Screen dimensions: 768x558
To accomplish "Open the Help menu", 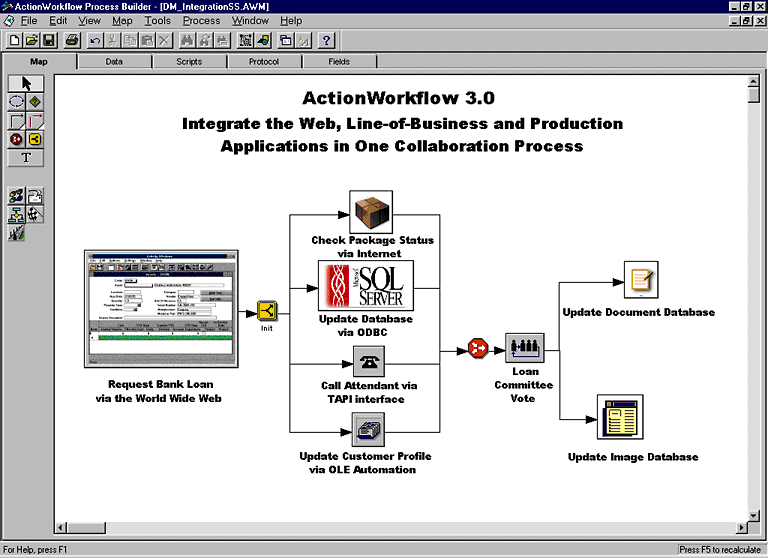I will (x=291, y=21).
